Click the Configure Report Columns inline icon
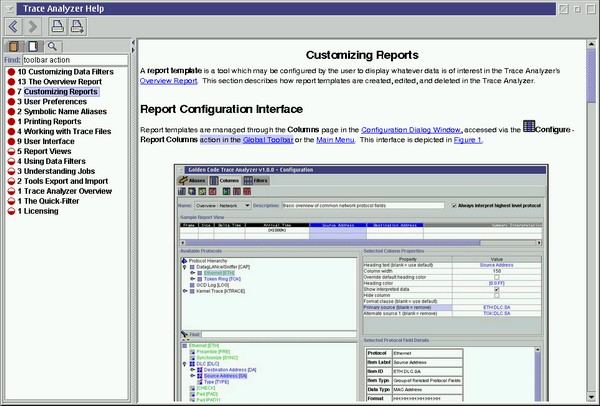The width and height of the screenshot is (600, 406). click(x=529, y=126)
